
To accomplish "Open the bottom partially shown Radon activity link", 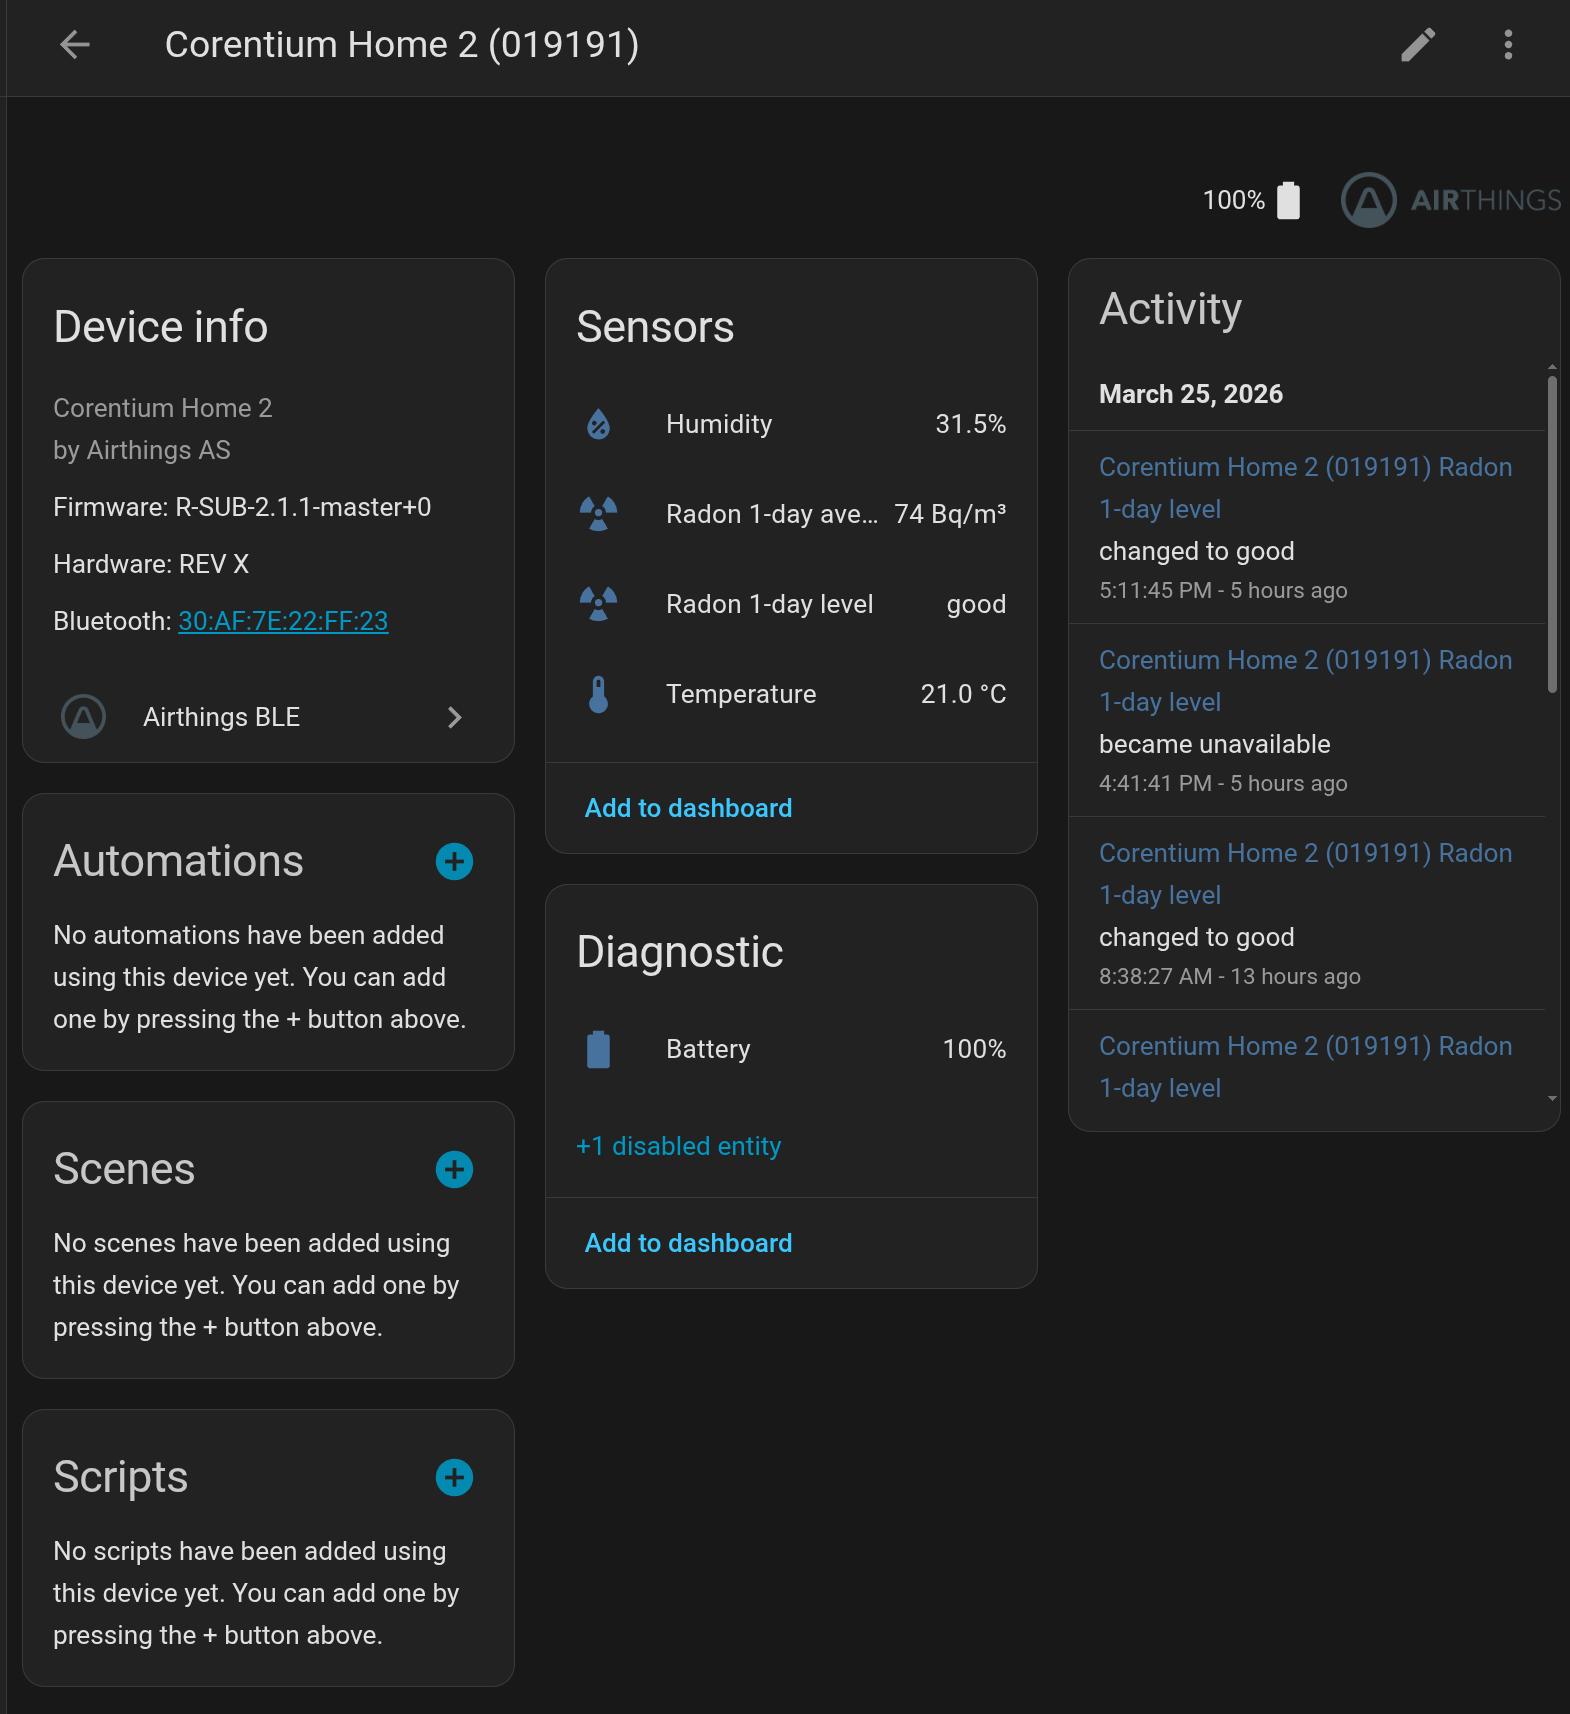I will click(x=1305, y=1067).
